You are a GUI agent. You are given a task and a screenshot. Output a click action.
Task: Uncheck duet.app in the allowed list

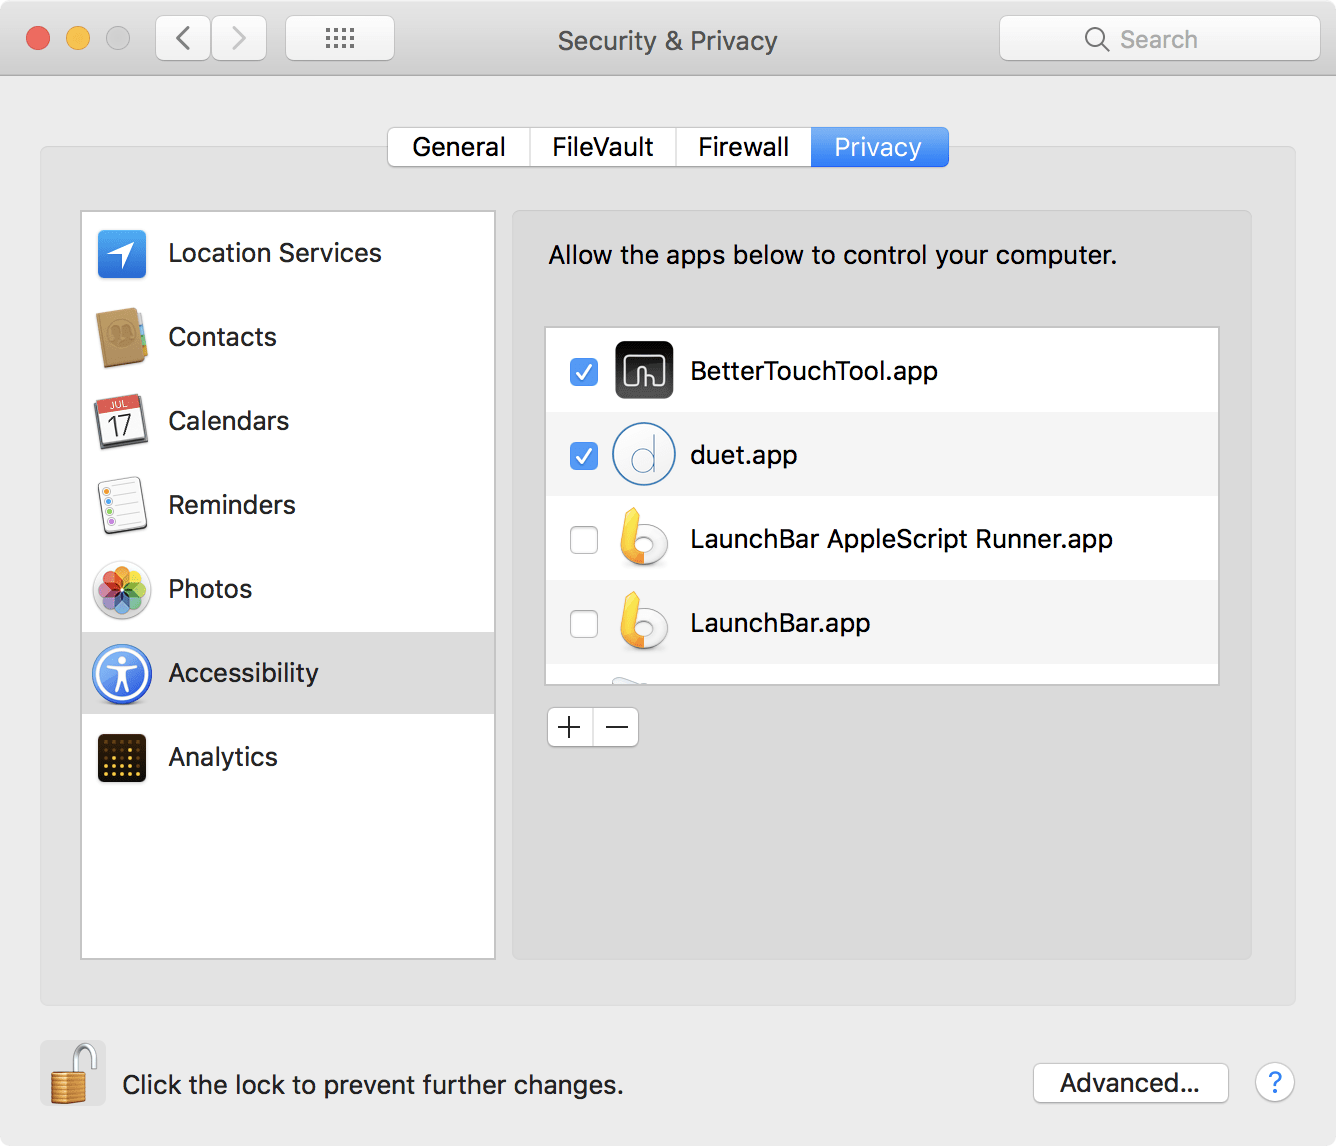(x=583, y=455)
